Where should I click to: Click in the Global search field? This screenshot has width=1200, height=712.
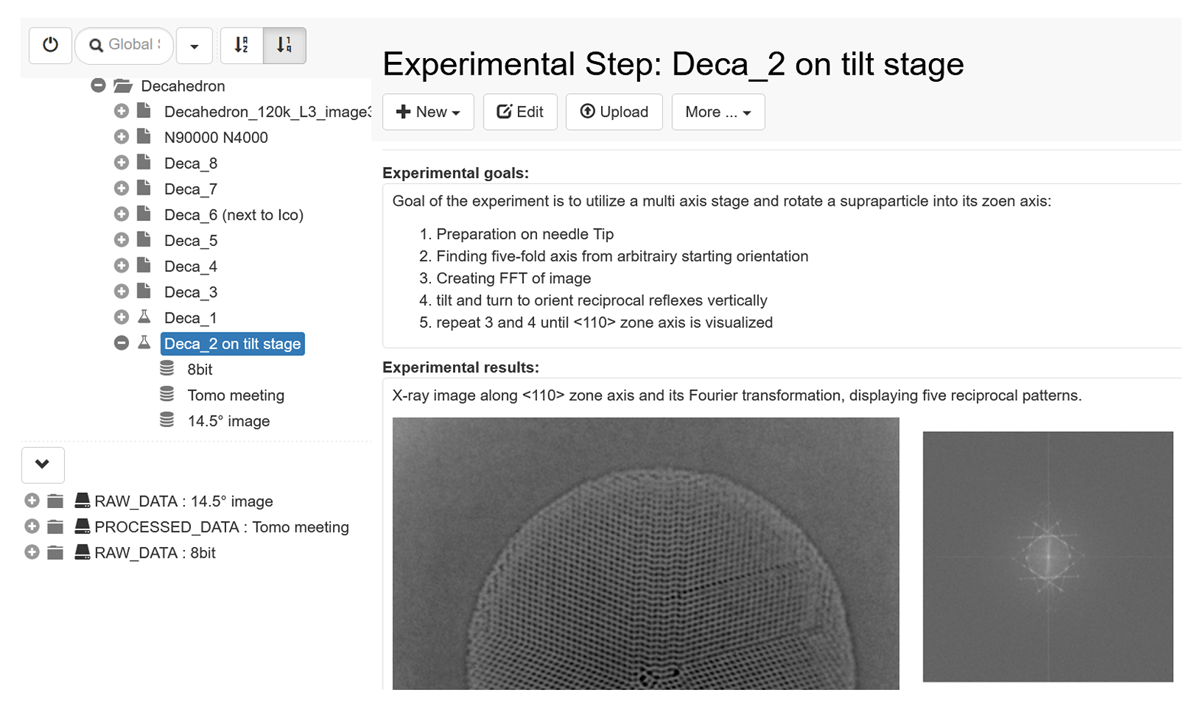130,45
